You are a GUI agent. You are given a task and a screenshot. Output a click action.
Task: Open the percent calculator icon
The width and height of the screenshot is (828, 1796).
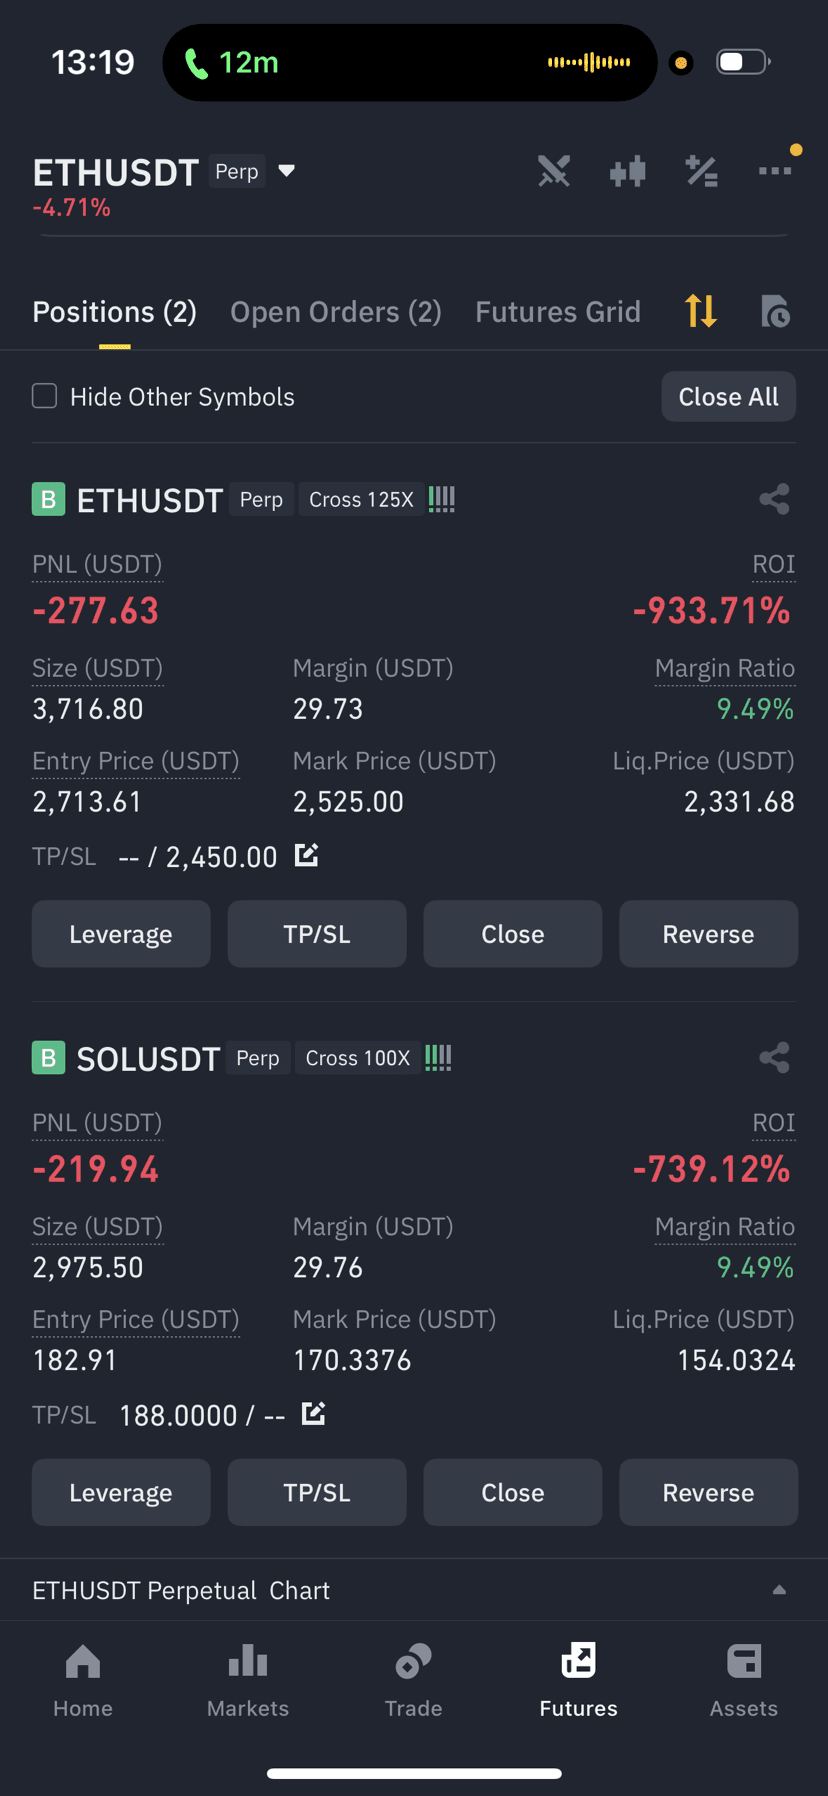pos(702,171)
